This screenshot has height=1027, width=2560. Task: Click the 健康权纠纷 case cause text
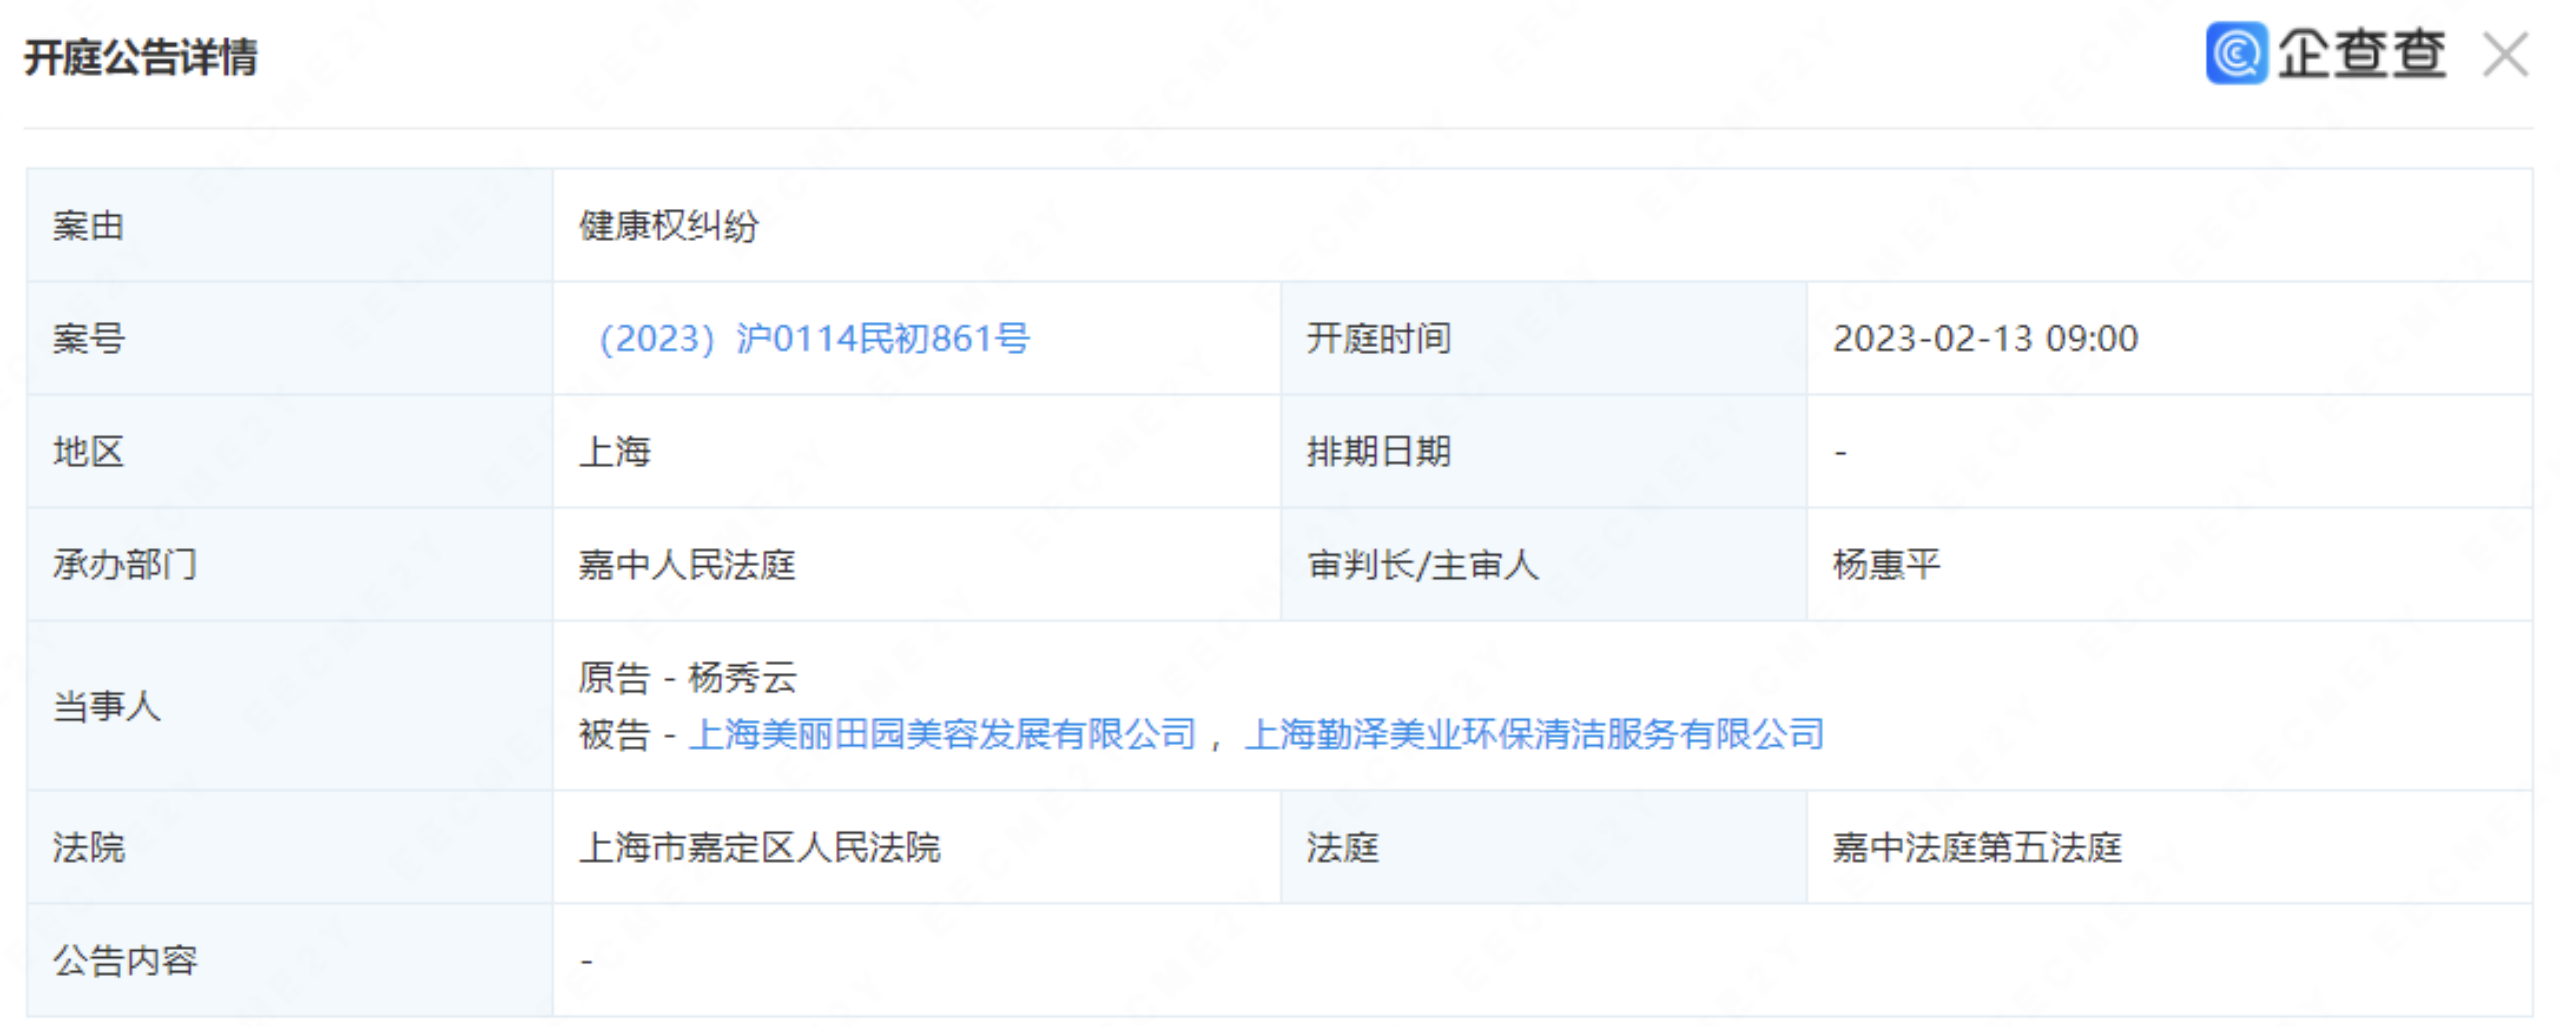click(668, 226)
